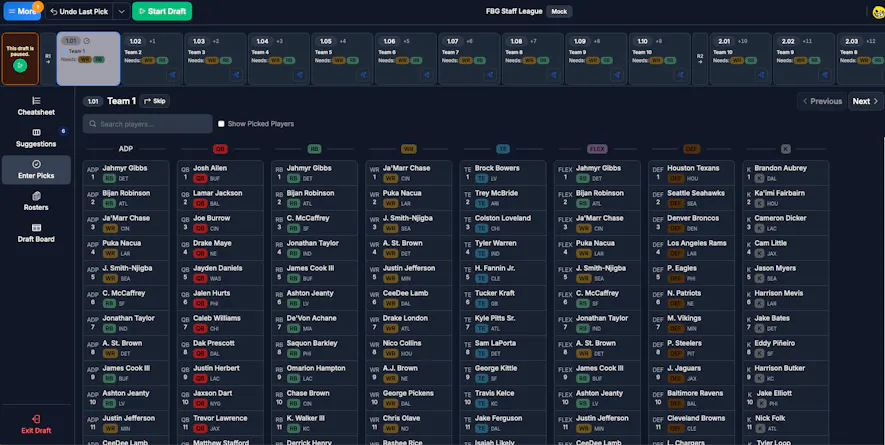Image resolution: width=885 pixels, height=445 pixels.
Task: Pick Drake London in WR column
Action: [409, 323]
